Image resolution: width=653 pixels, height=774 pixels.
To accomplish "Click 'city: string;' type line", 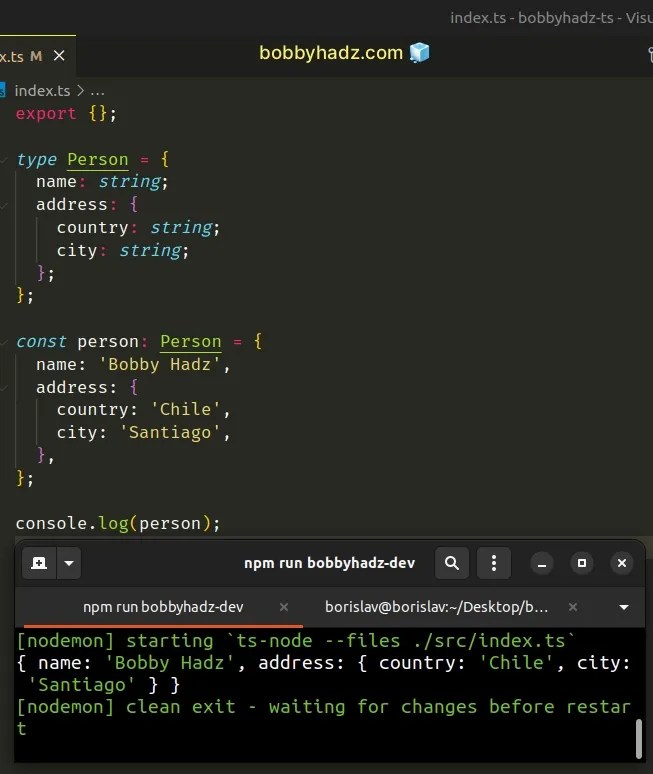I will click(x=122, y=251).
